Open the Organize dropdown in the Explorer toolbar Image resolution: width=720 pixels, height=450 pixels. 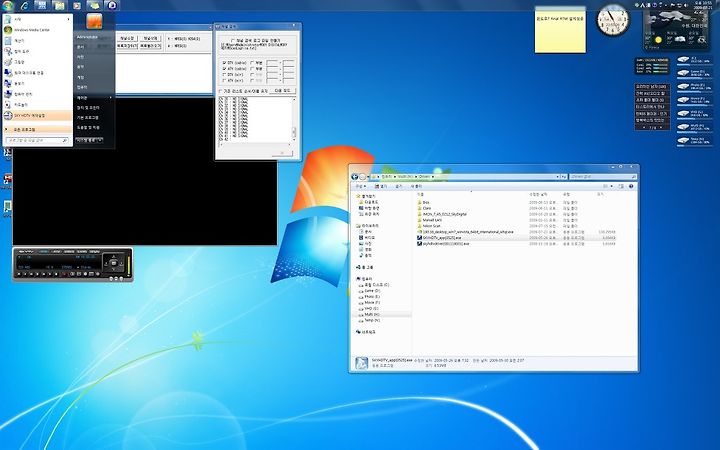tap(360, 186)
